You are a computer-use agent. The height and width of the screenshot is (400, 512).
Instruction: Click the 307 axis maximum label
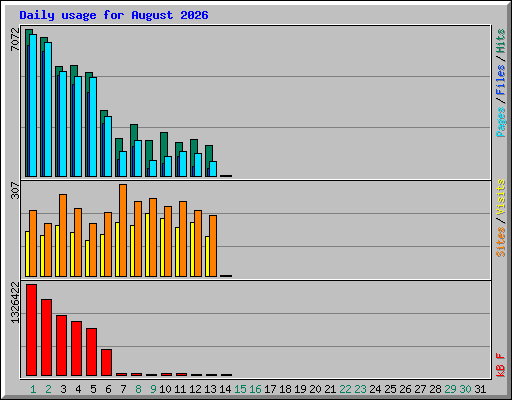point(15,190)
